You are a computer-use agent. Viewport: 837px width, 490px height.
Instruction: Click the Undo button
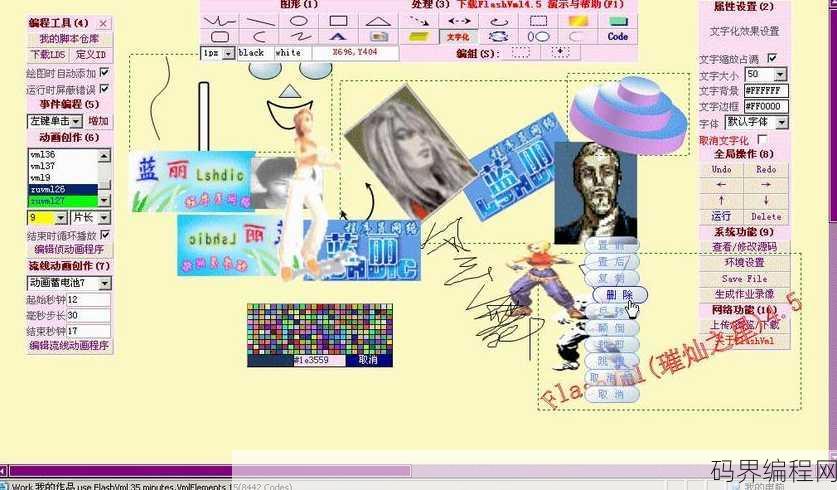(721, 169)
